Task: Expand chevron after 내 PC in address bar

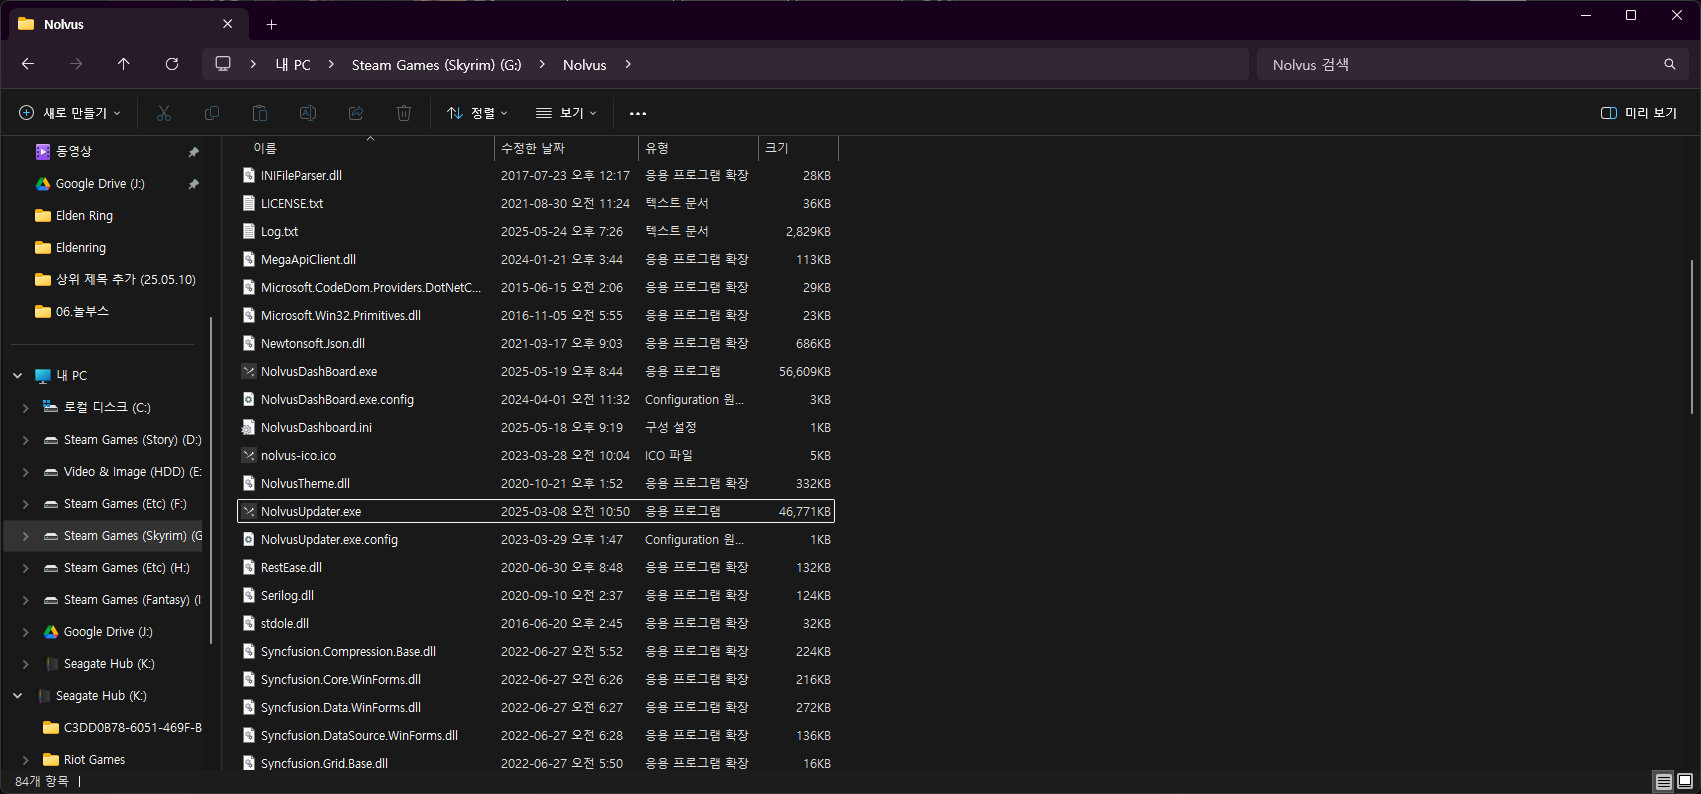Action: click(331, 64)
